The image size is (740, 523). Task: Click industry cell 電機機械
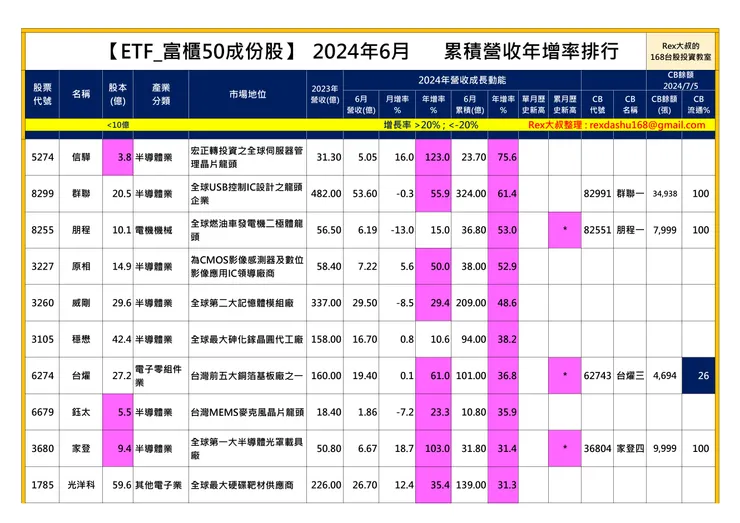(x=161, y=230)
